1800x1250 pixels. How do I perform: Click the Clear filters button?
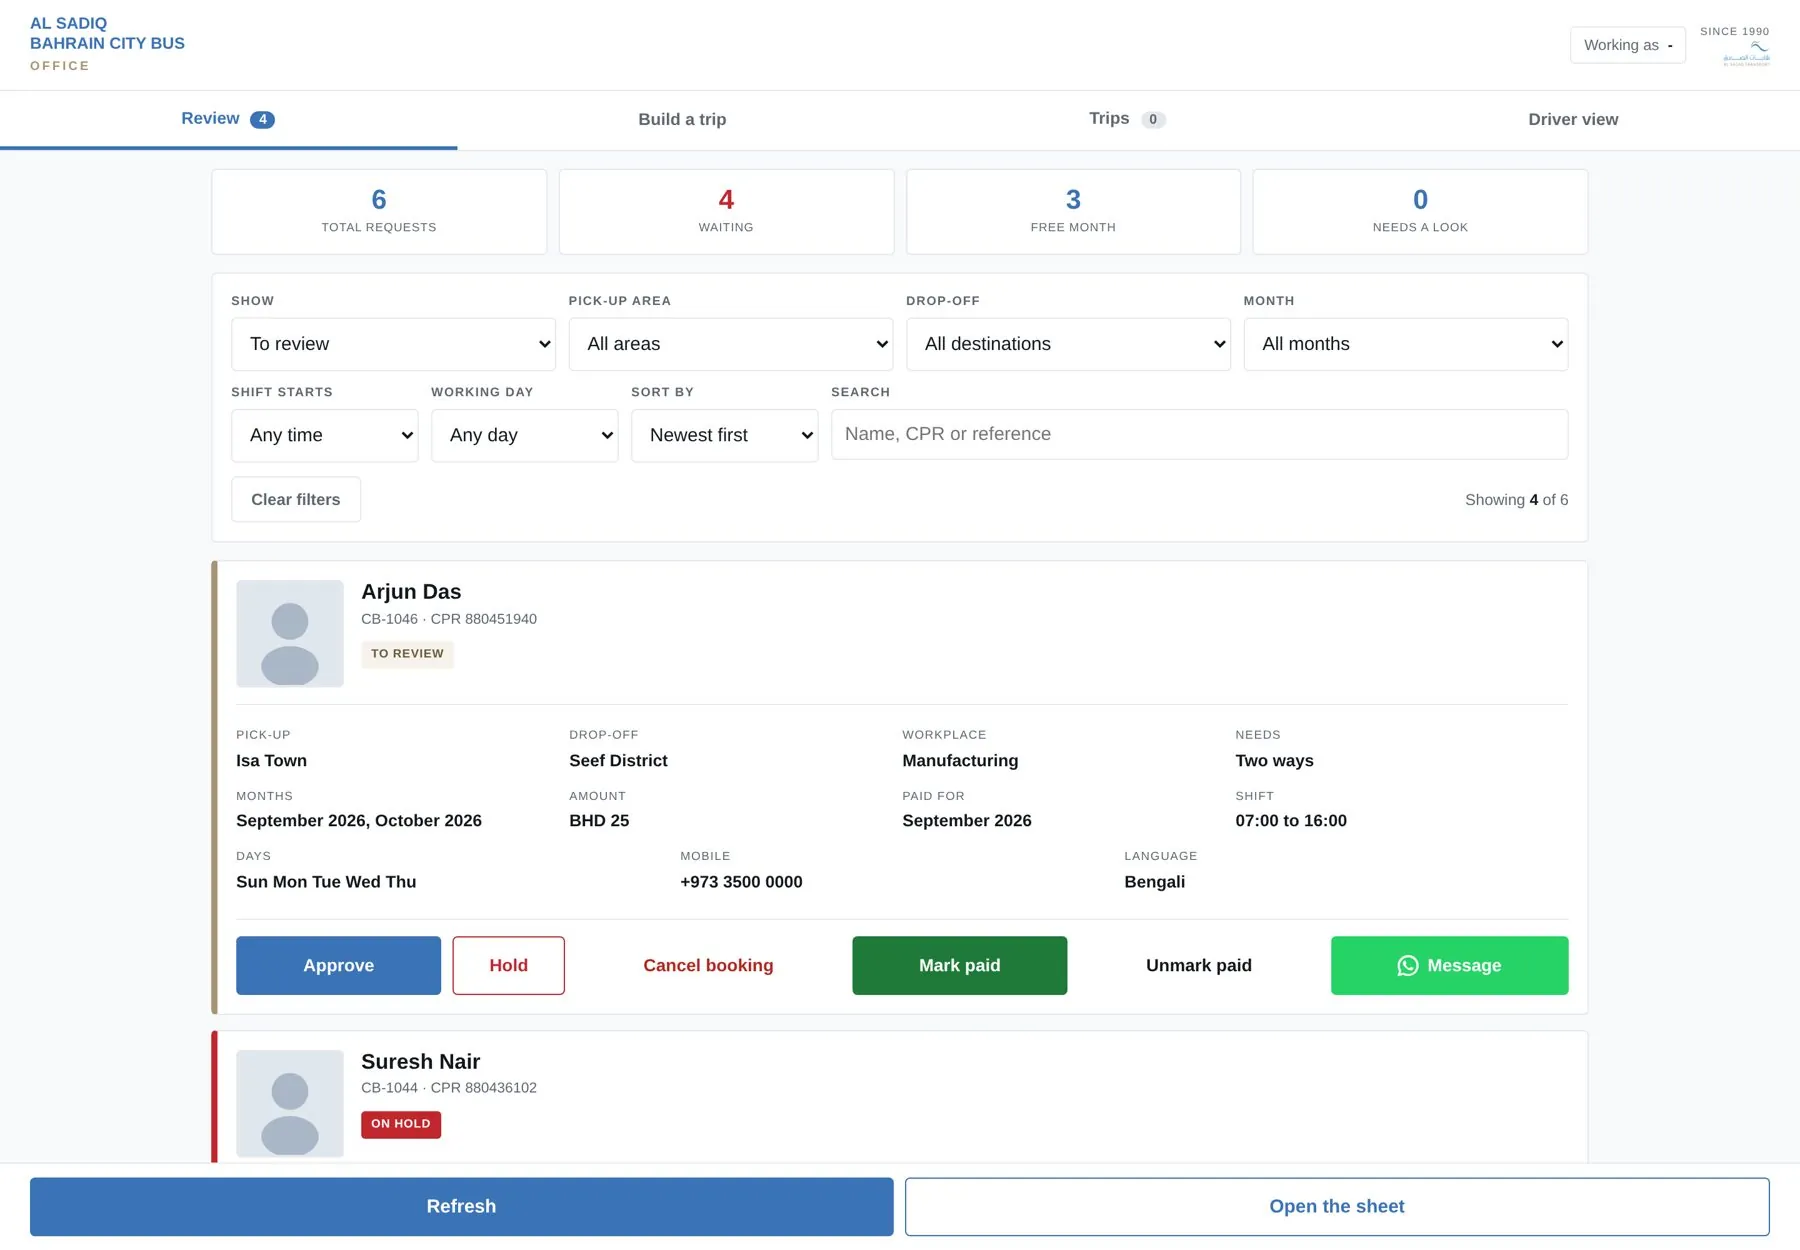click(x=296, y=499)
